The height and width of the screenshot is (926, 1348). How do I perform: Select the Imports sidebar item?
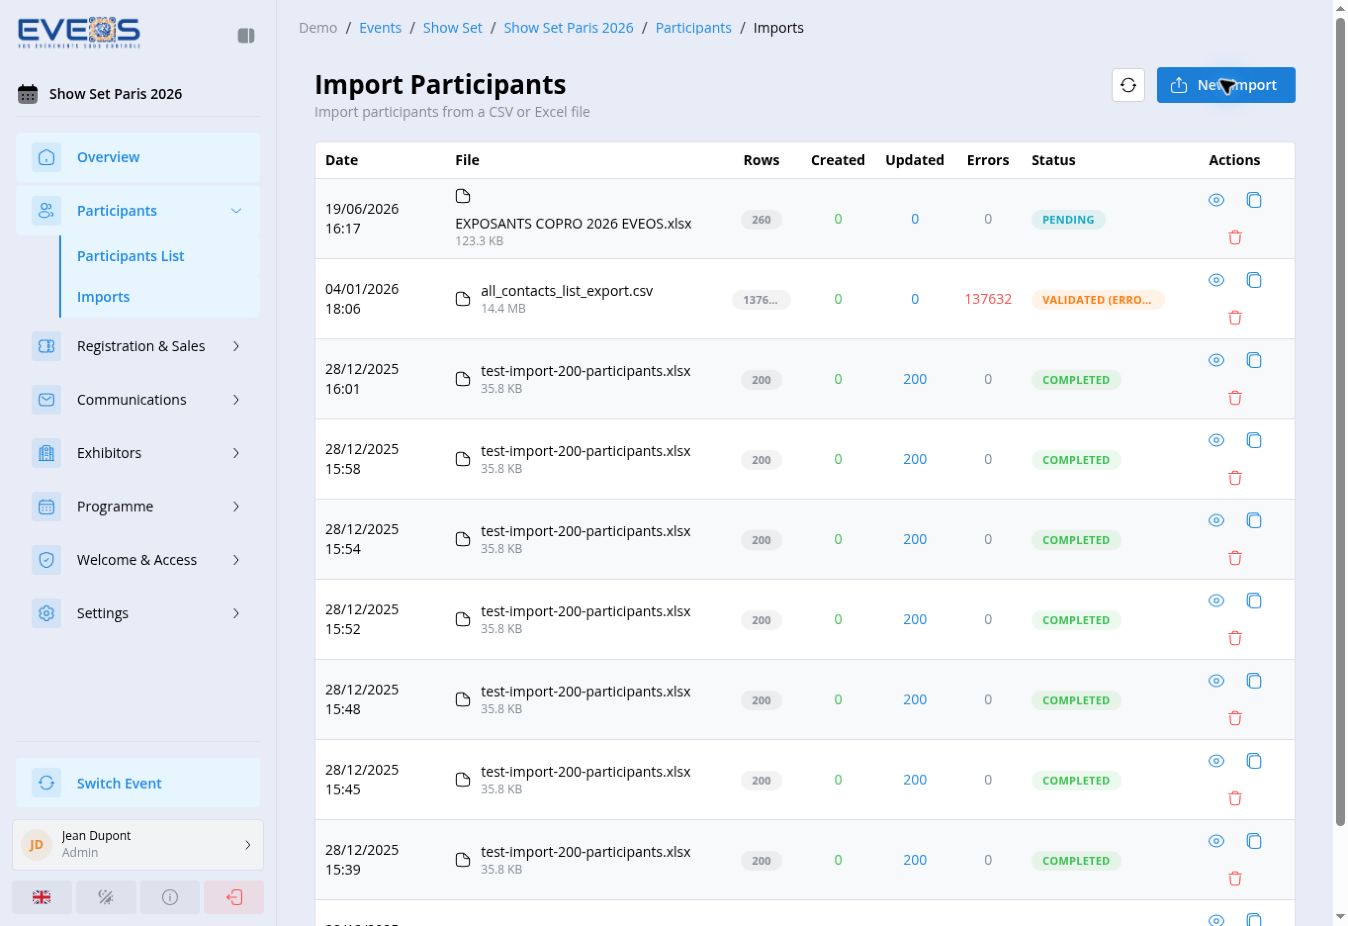[160, 297]
